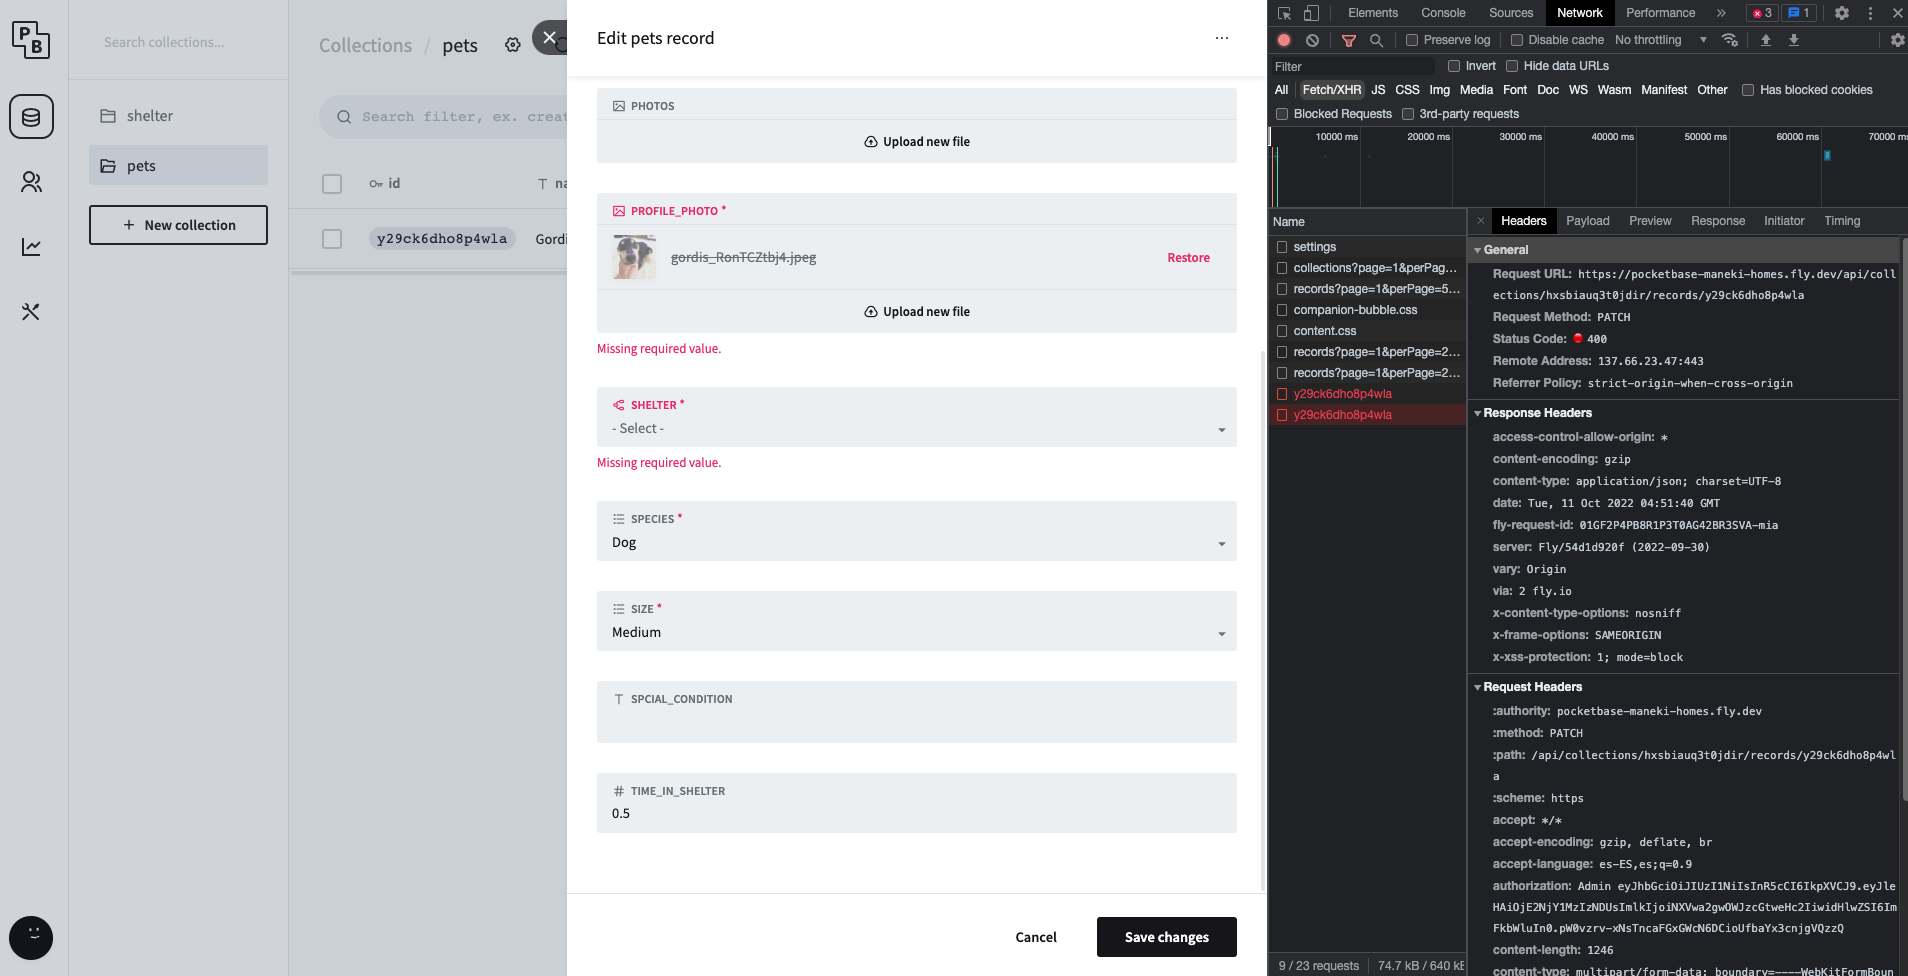Open the SHELTER select dropdown
The height and width of the screenshot is (976, 1908).
[x=917, y=417]
